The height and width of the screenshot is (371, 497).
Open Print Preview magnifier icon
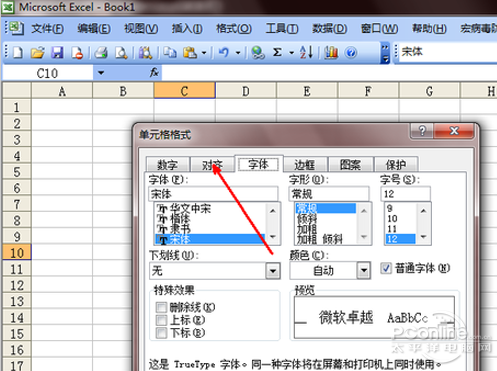[121, 53]
